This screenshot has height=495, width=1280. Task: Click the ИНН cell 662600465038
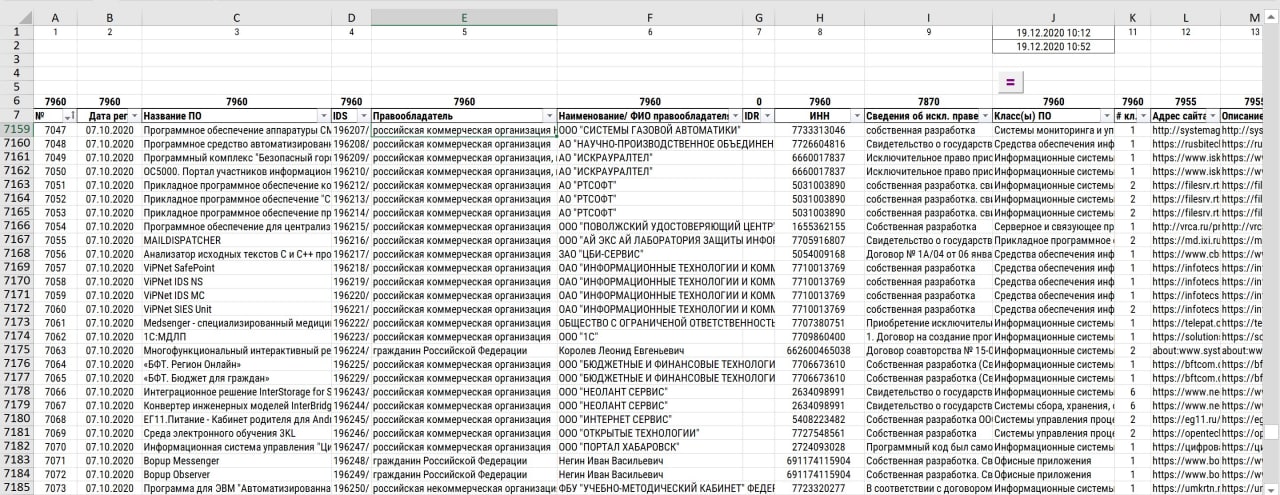coord(820,350)
